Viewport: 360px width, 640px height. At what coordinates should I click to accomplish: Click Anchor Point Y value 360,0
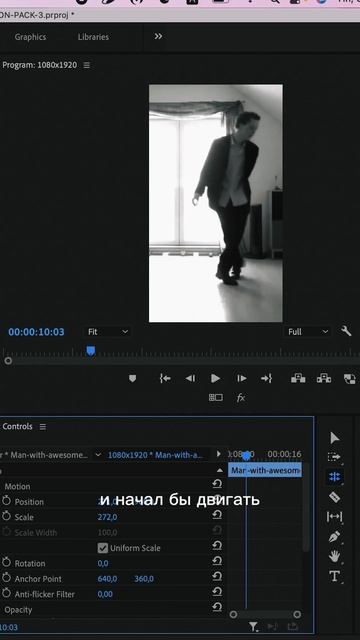(144, 579)
